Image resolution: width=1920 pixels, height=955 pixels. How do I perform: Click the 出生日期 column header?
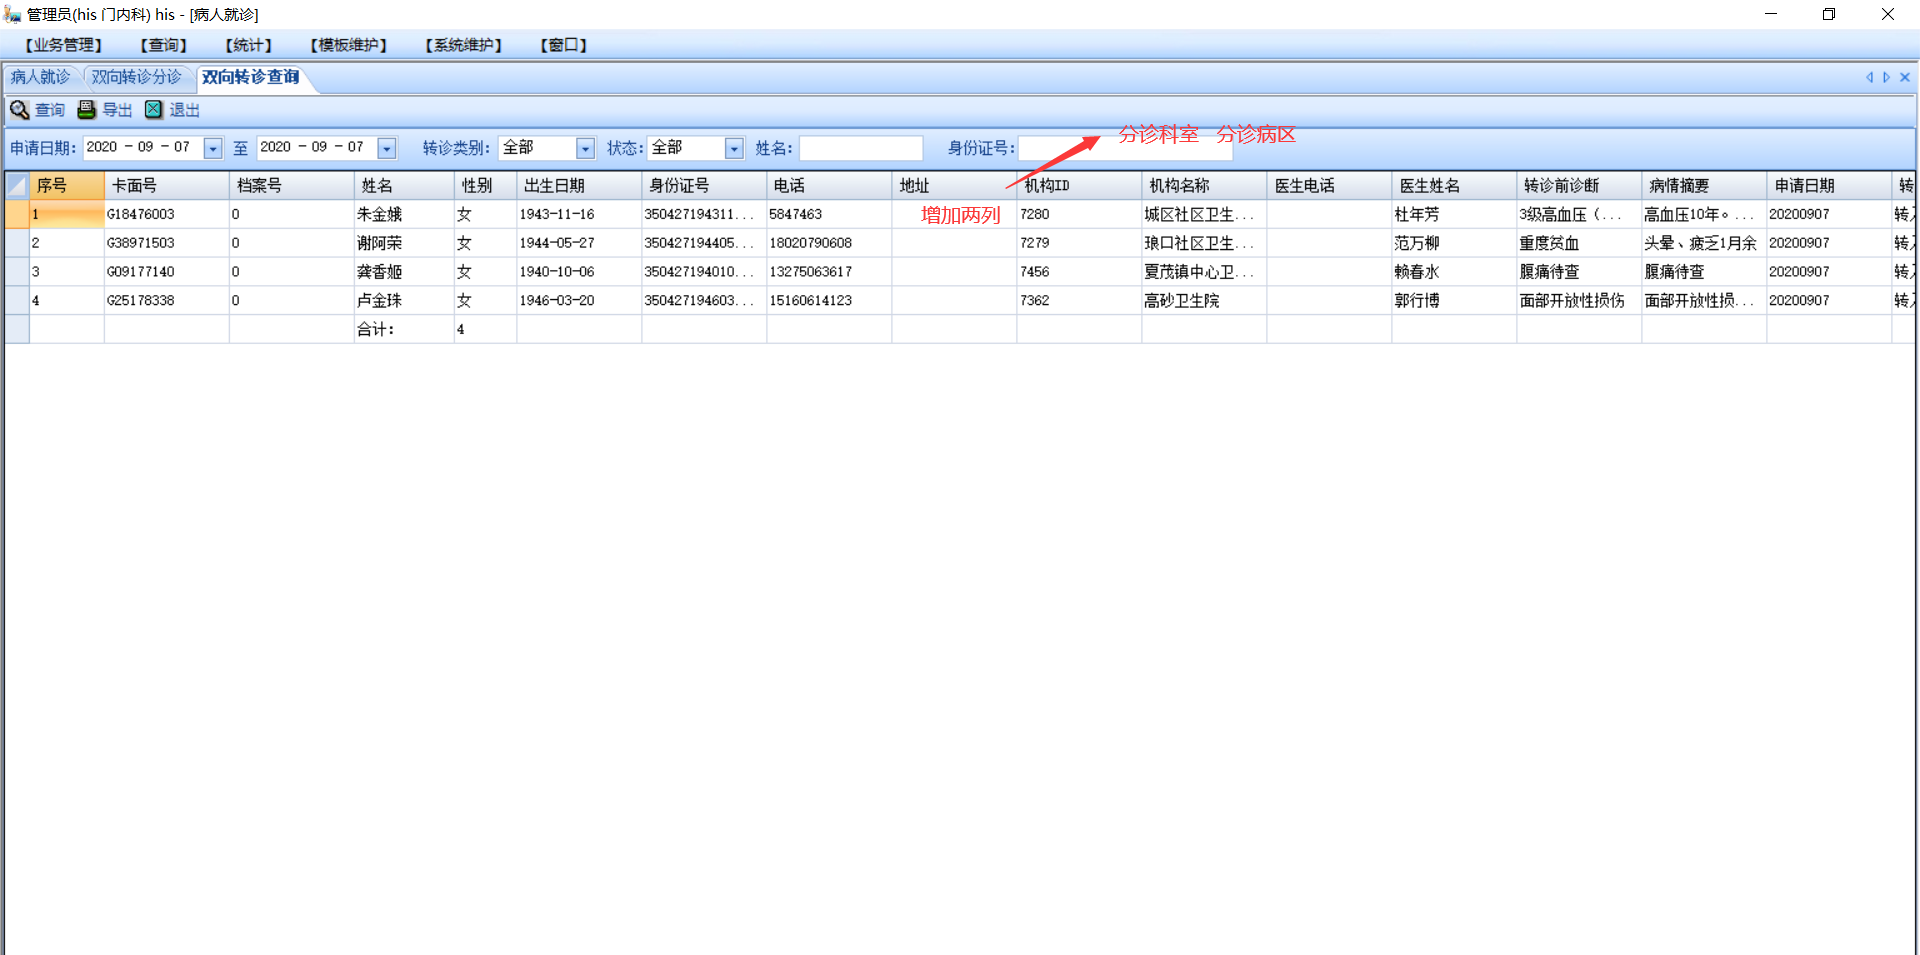pyautogui.click(x=579, y=186)
